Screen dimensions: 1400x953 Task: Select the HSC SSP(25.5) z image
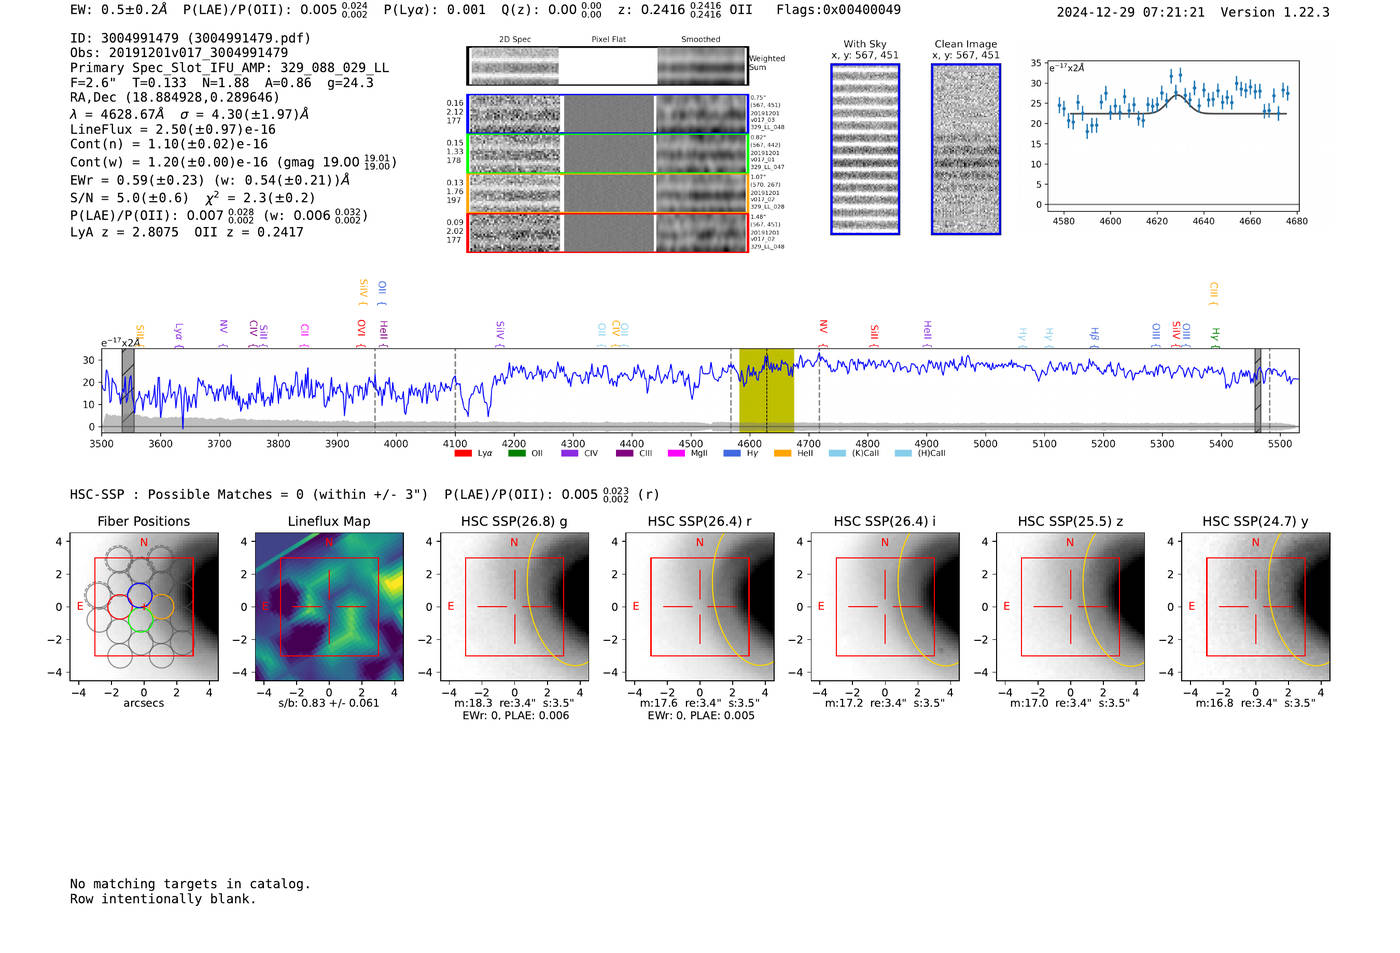click(1070, 606)
